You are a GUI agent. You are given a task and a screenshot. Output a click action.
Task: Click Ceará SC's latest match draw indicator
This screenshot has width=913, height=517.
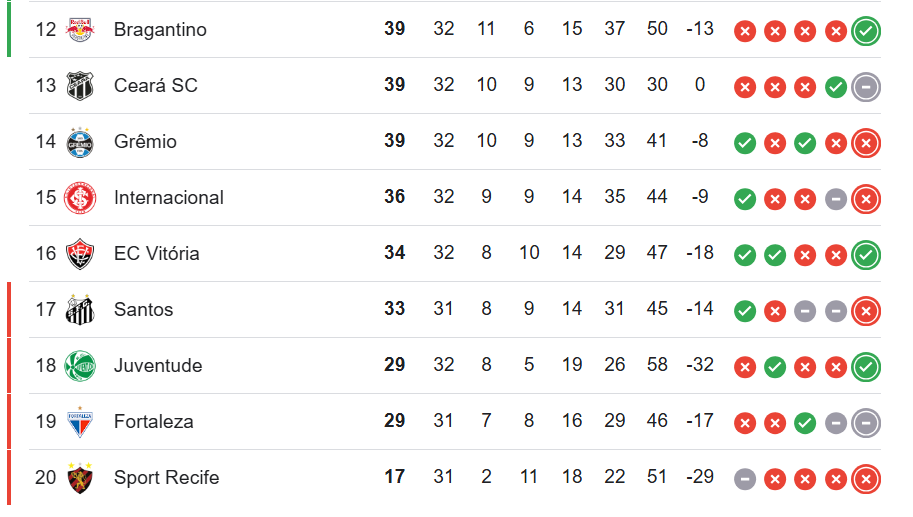[x=866, y=87]
